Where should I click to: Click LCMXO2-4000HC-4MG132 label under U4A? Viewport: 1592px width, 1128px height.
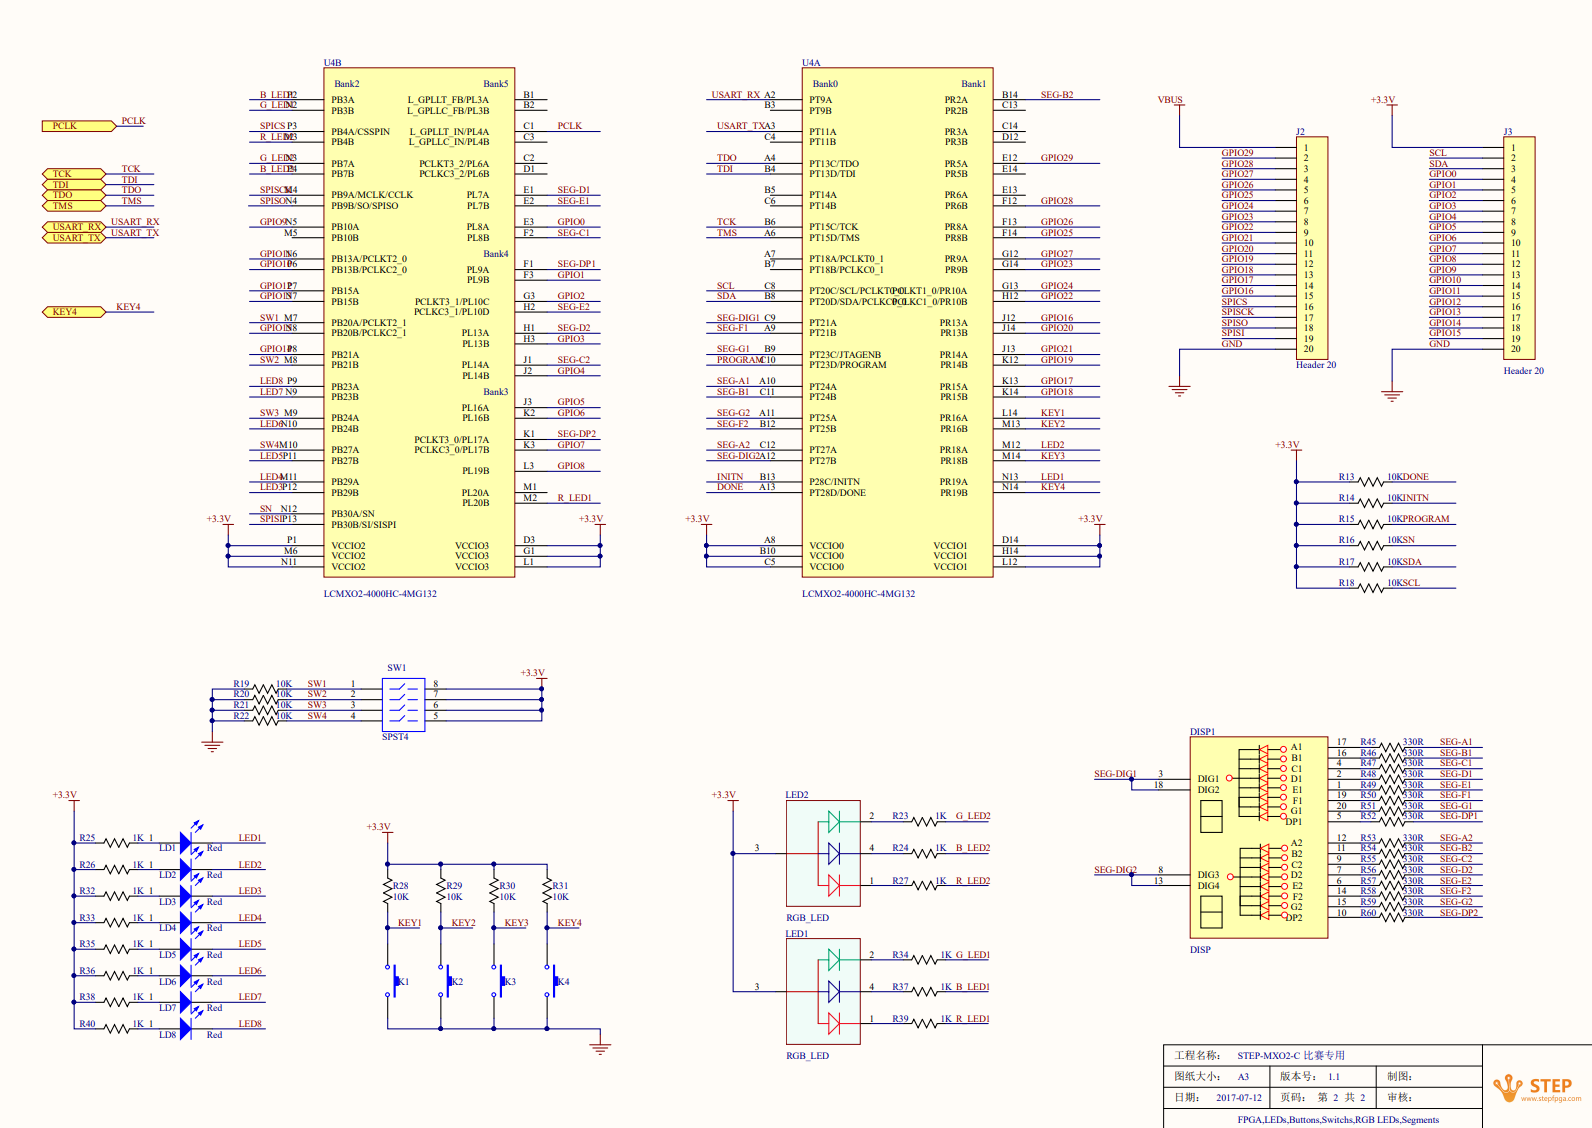[858, 594]
